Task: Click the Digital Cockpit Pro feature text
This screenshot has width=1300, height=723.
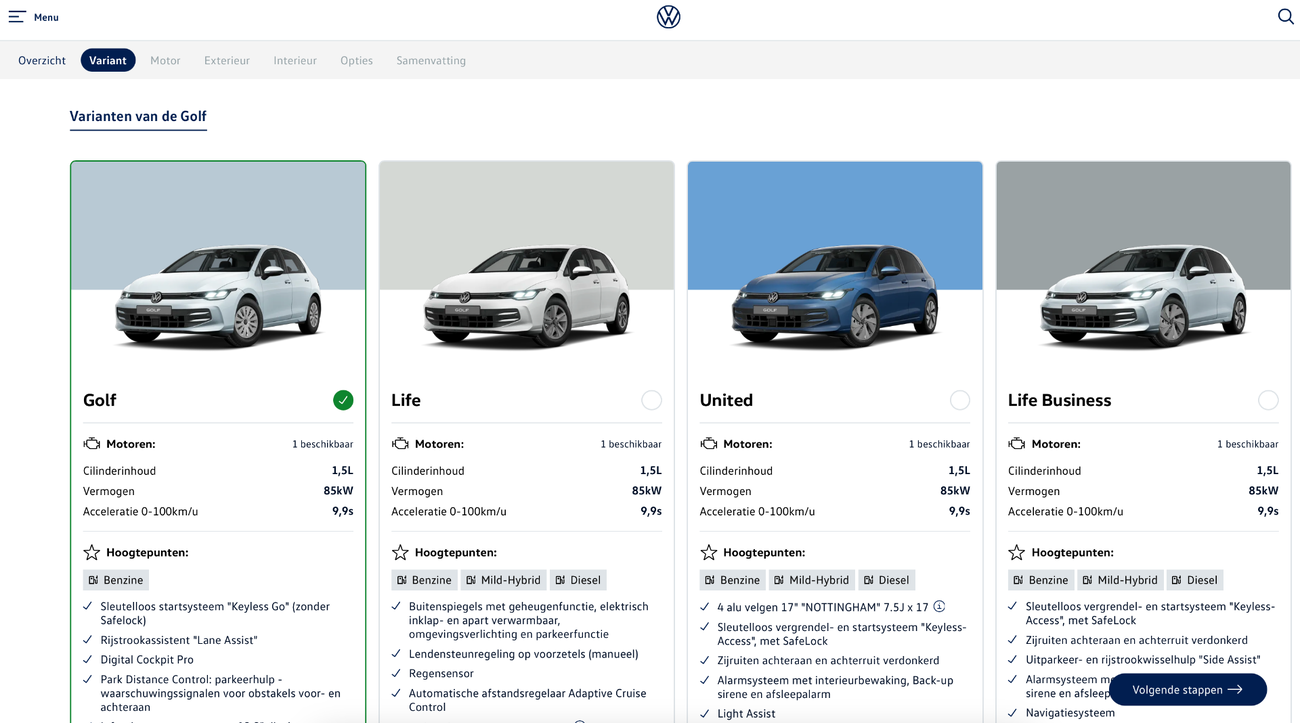Action: [x=147, y=660]
